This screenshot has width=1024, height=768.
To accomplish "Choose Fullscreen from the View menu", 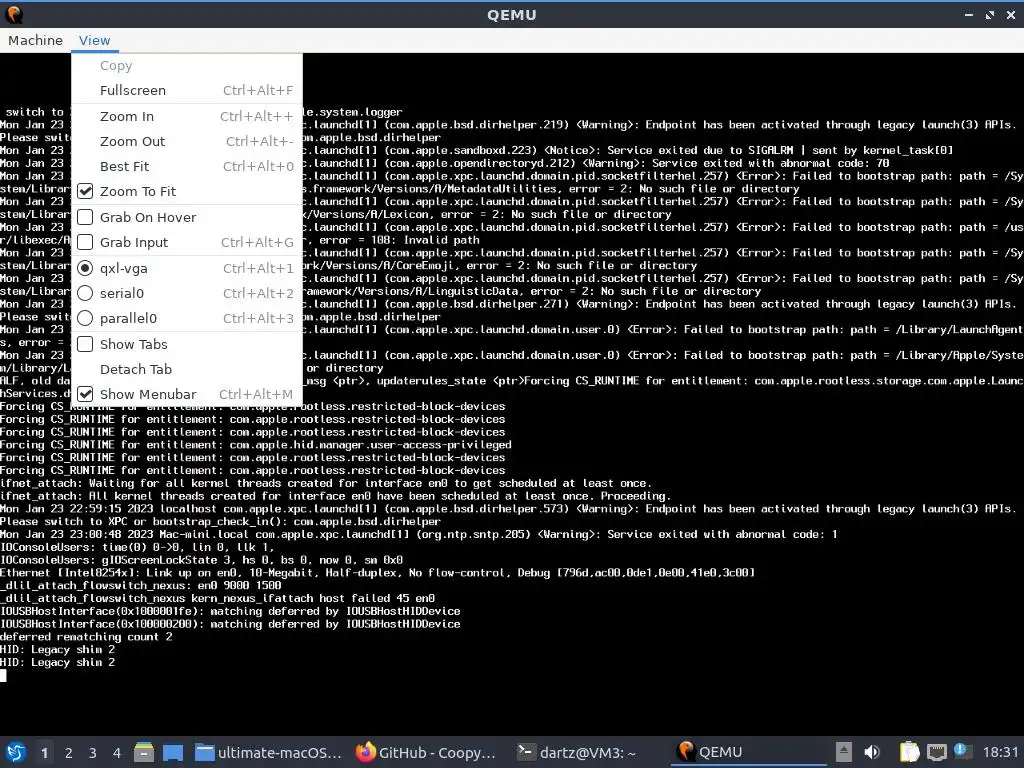I will pos(187,90).
